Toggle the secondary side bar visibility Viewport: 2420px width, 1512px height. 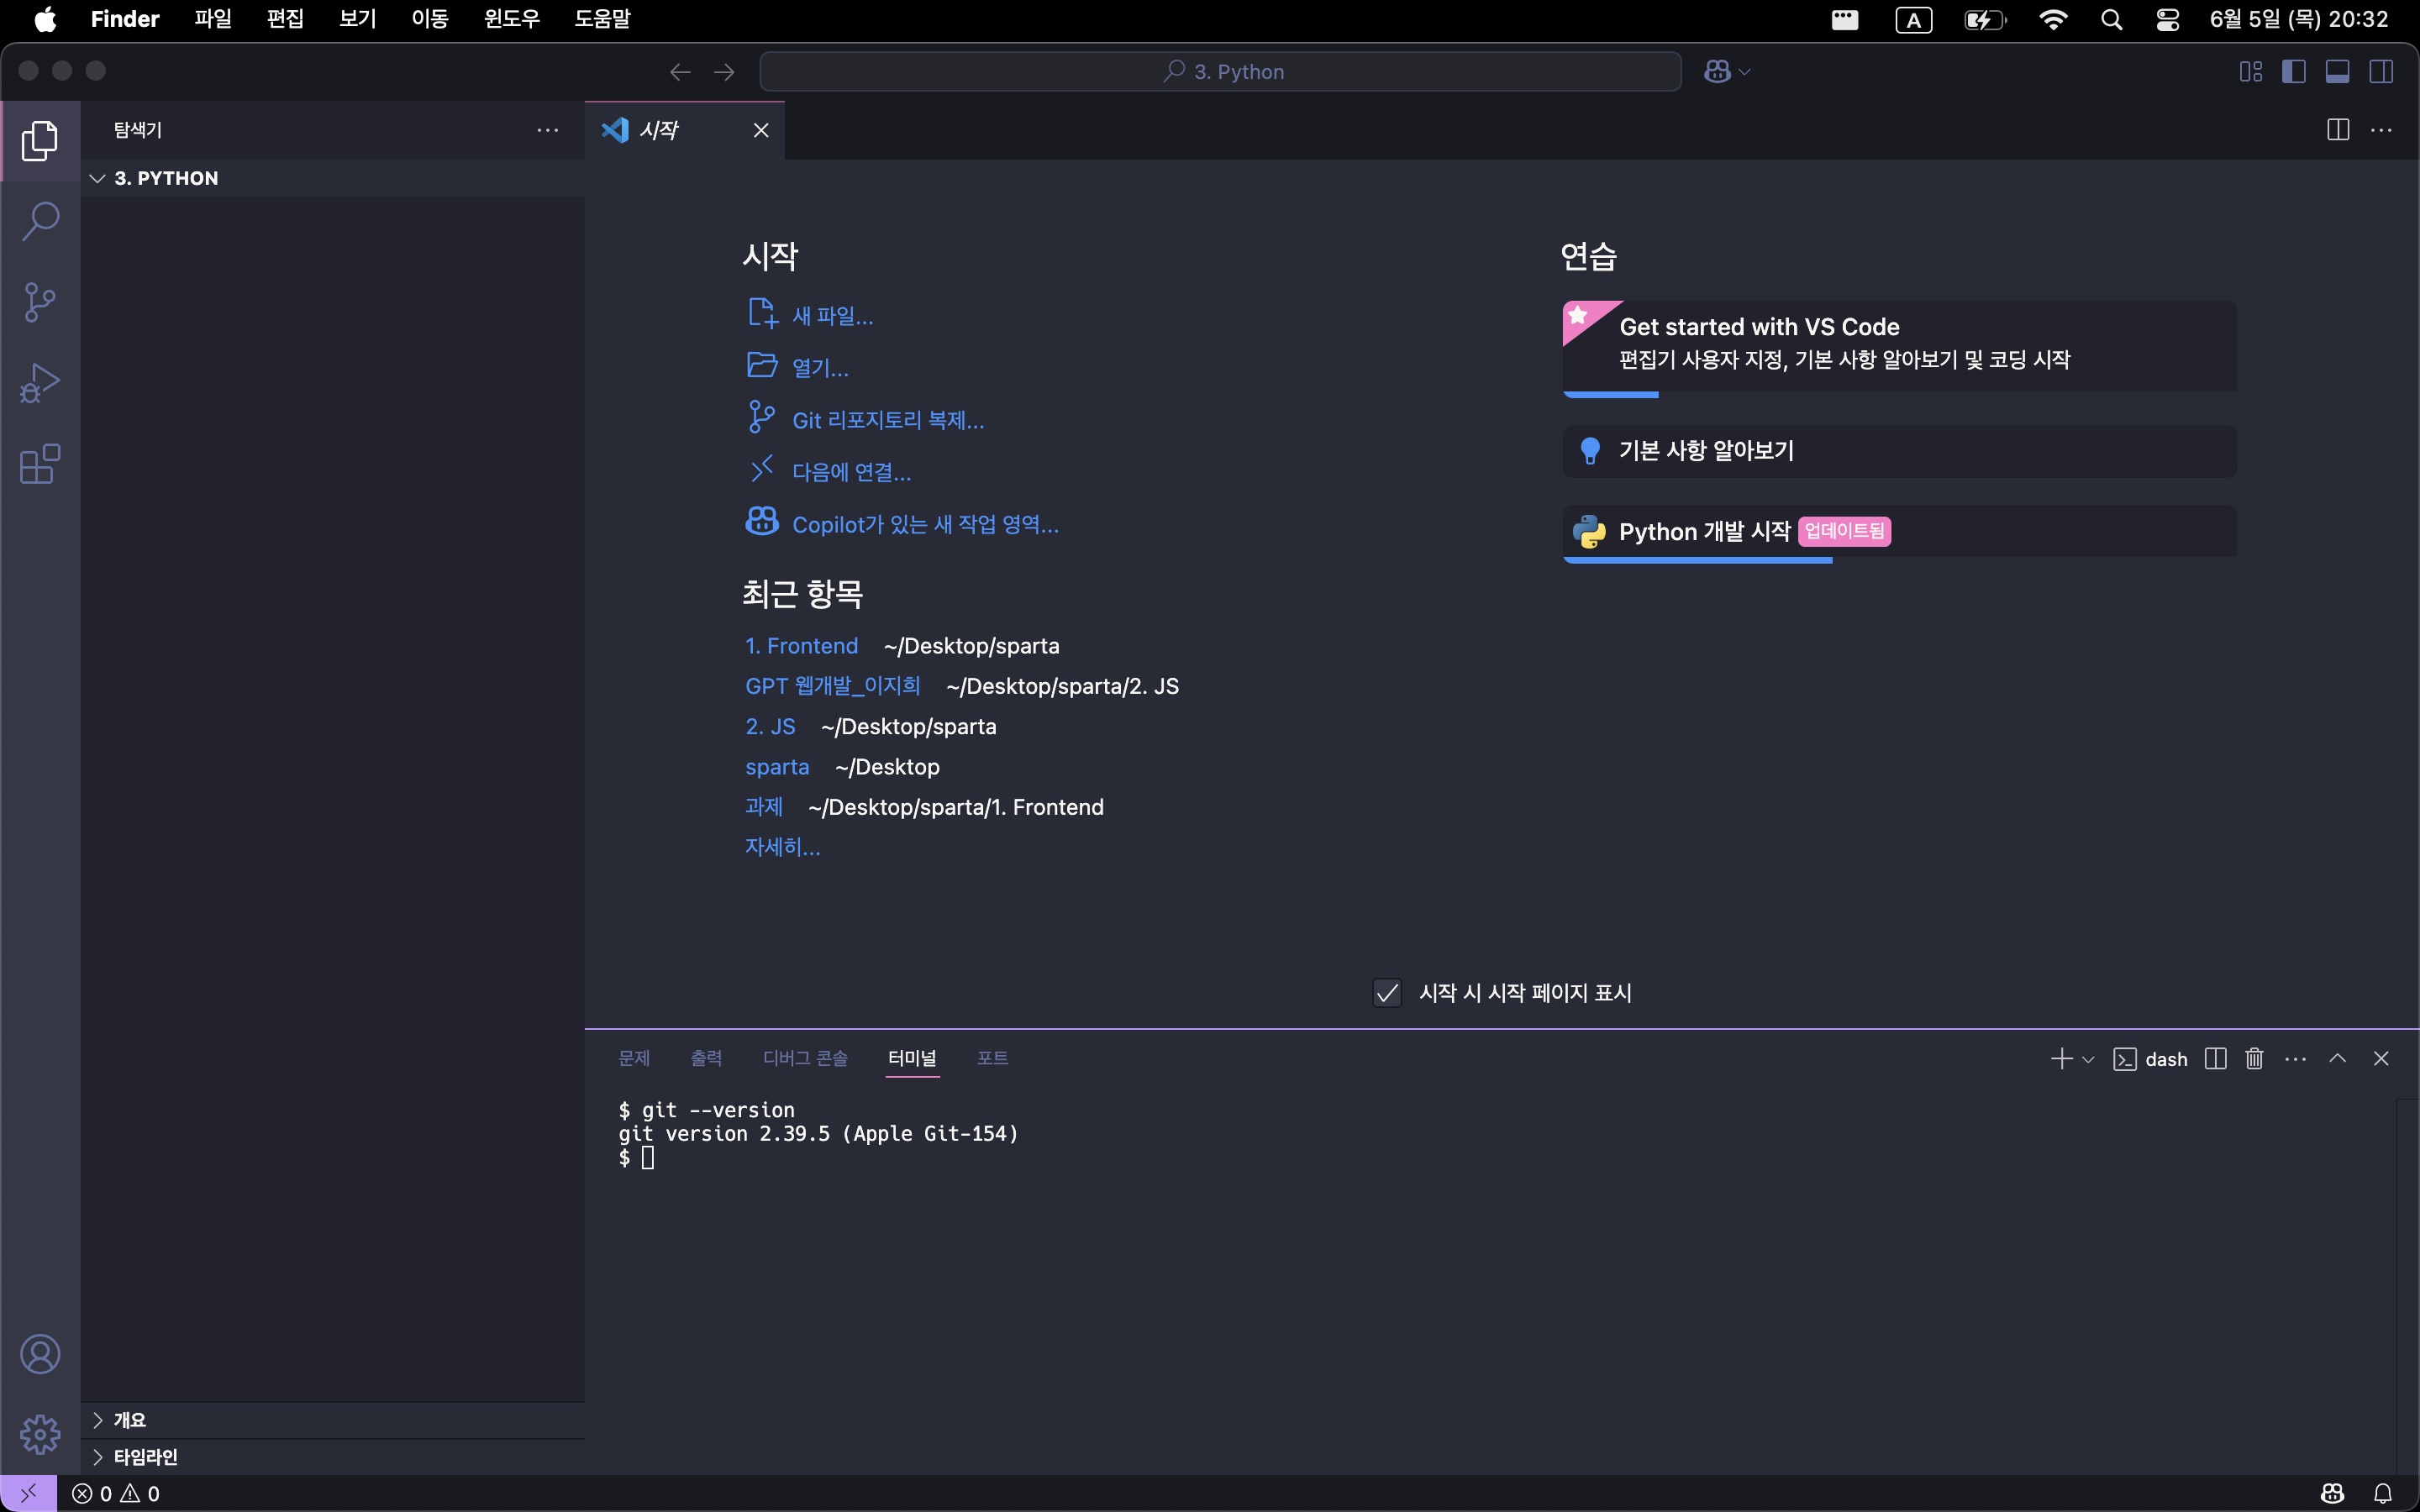(x=2381, y=72)
